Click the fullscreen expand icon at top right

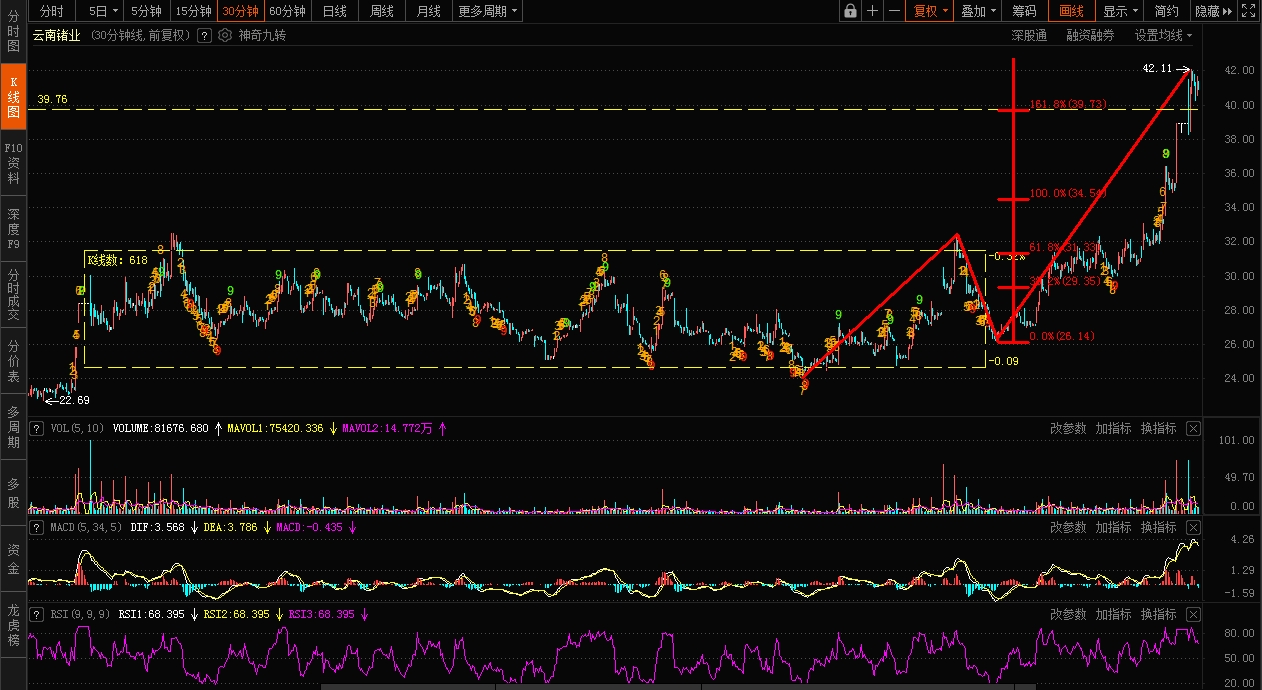click(x=1247, y=11)
